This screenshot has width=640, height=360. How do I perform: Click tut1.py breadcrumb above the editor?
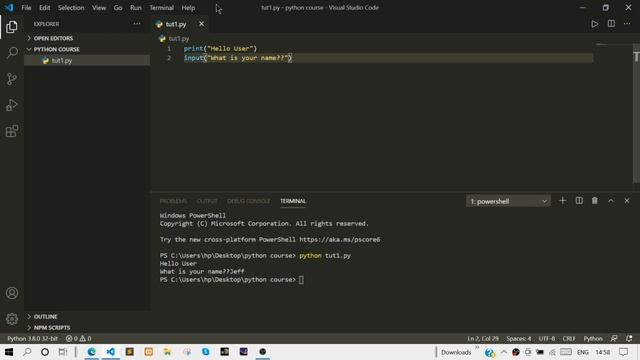click(179, 38)
